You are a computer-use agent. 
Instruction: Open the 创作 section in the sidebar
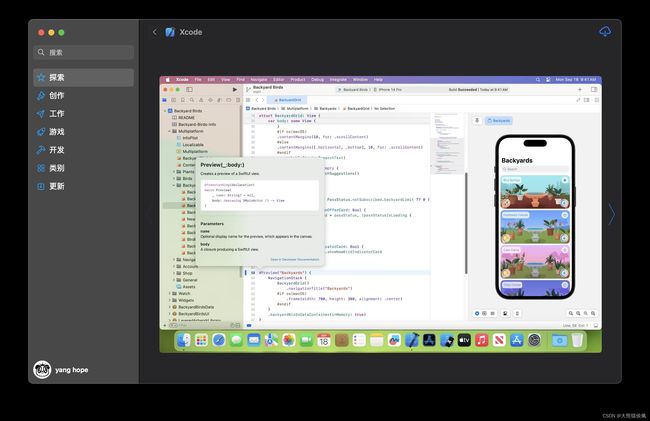click(x=83, y=96)
